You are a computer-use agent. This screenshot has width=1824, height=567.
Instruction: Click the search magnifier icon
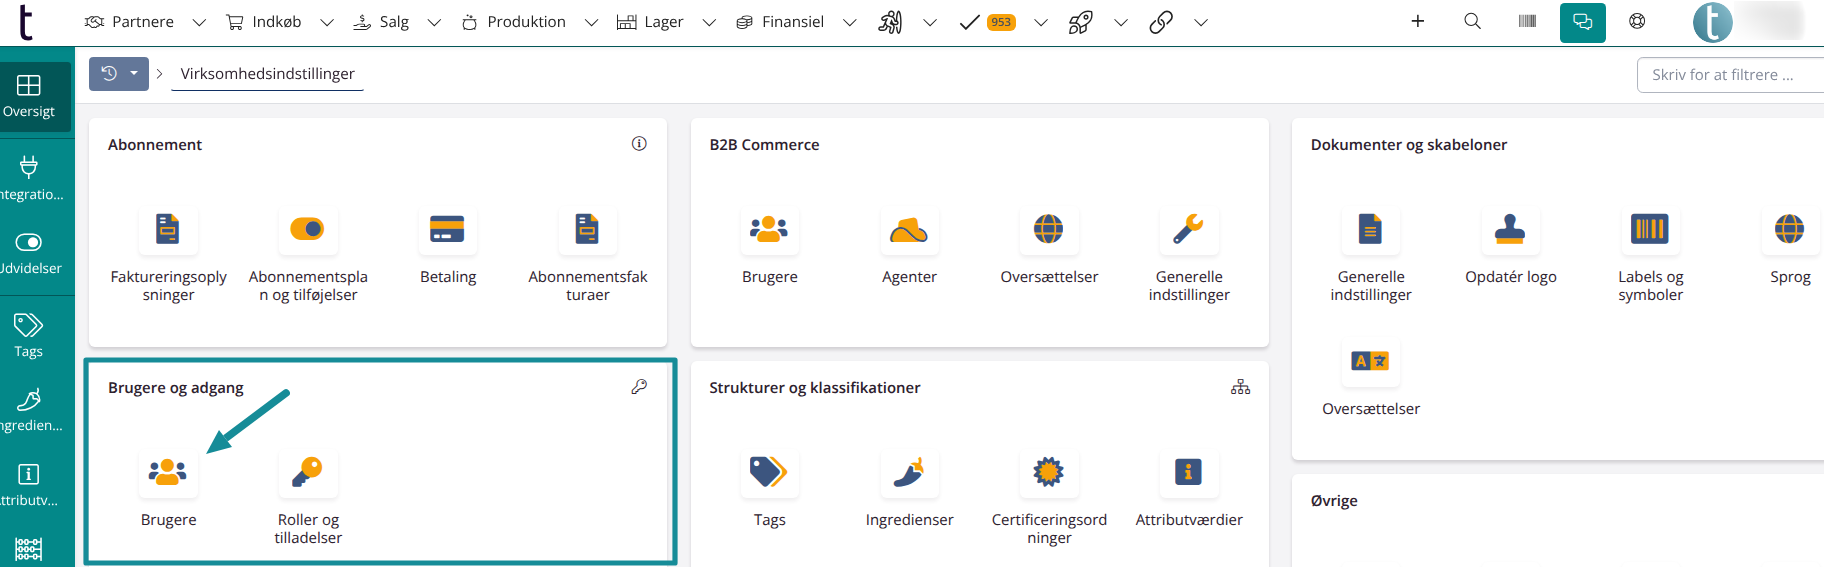click(x=1472, y=21)
